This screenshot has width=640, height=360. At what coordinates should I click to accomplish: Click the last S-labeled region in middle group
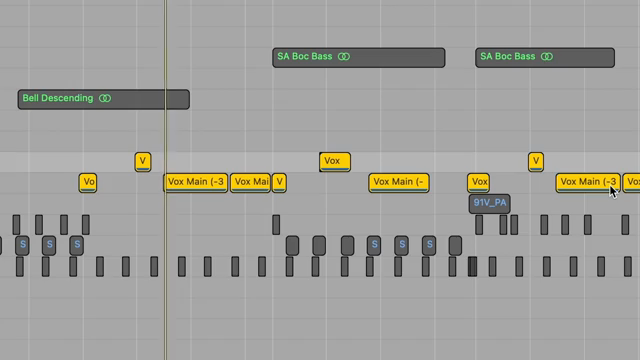[x=429, y=245]
